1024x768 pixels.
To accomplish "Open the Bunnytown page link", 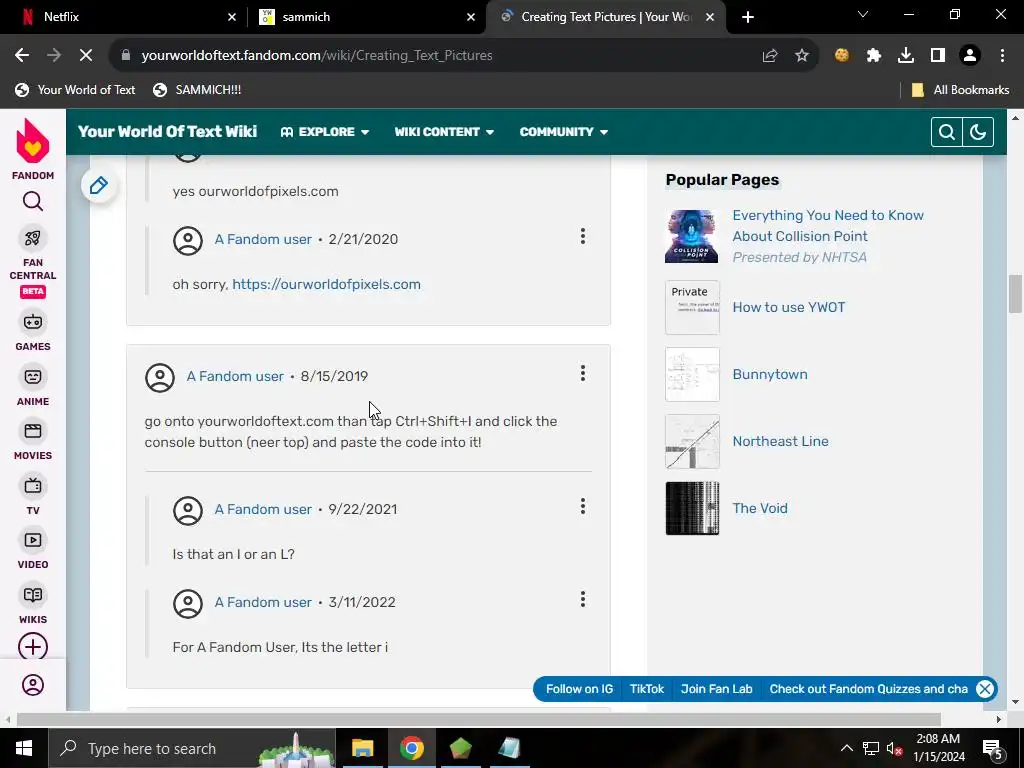I will 769,374.
